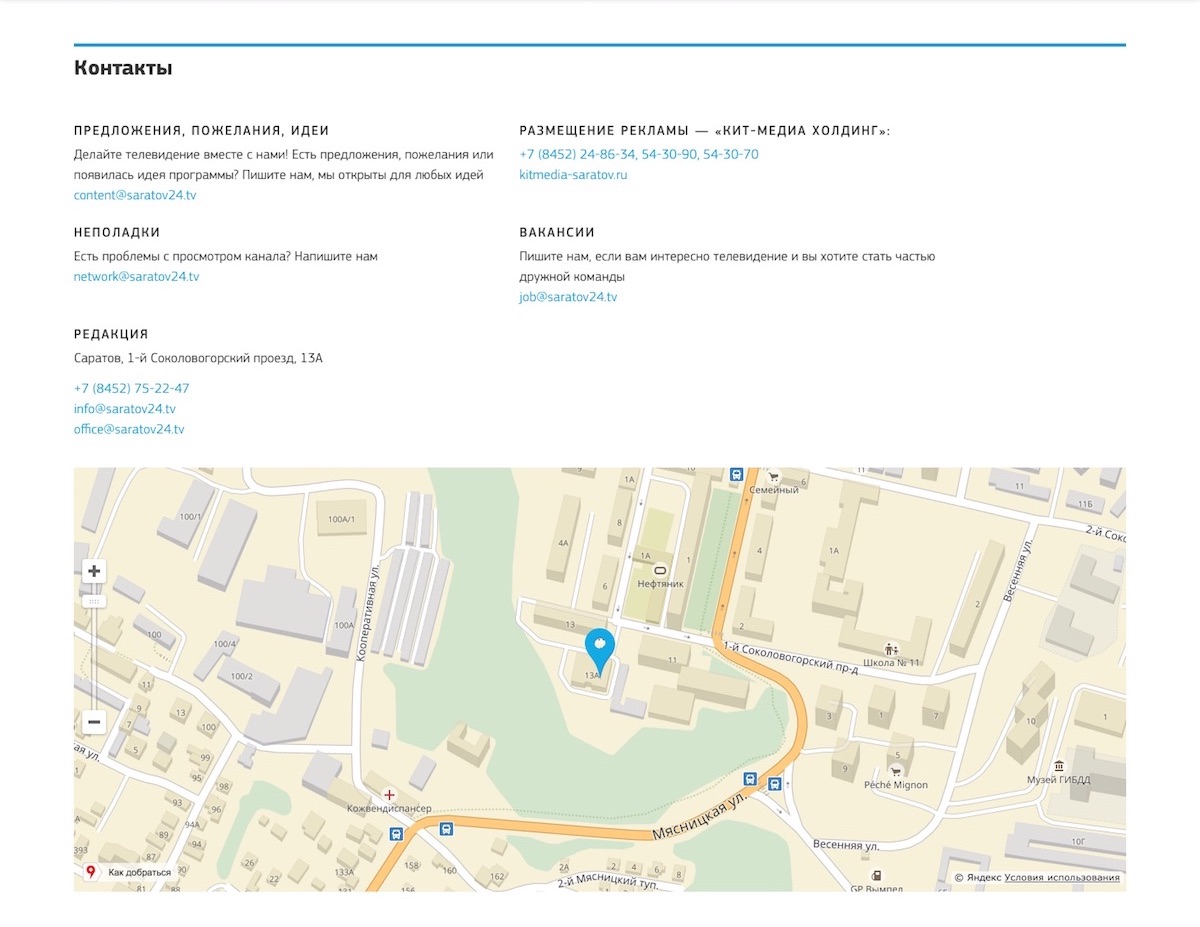The width and height of the screenshot is (1200, 927).
Task: Click the network@saratov24.tv email link
Action: pos(136,276)
